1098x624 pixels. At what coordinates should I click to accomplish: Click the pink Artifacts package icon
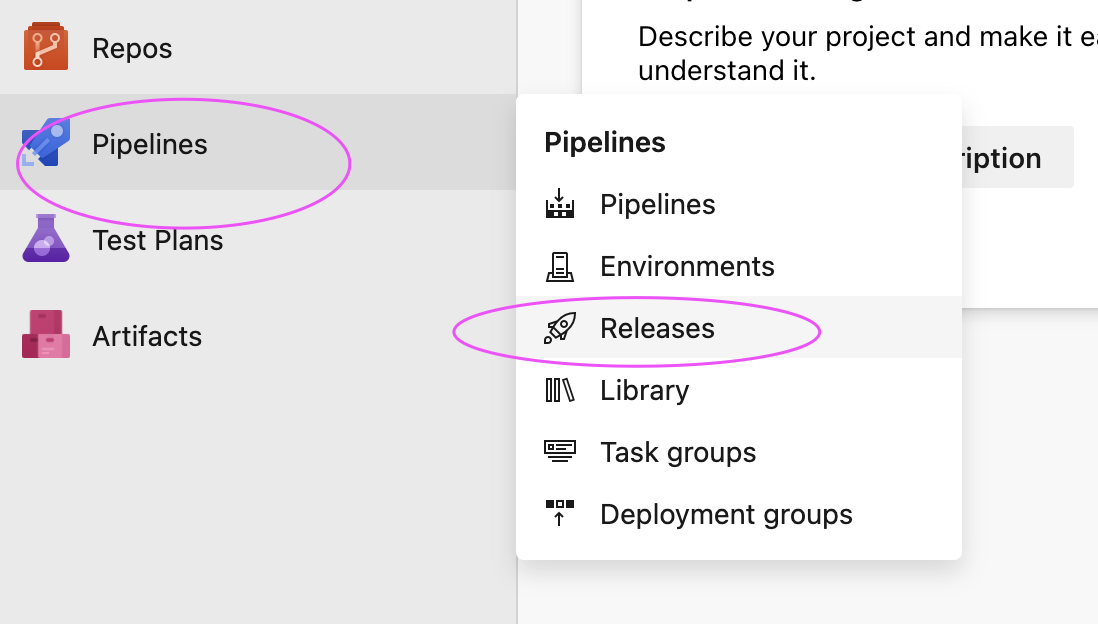click(x=46, y=334)
